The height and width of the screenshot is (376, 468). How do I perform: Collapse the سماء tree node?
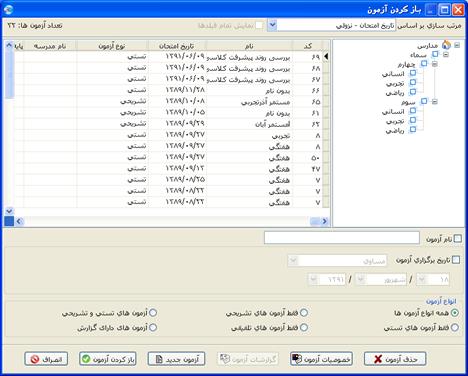tap(446, 54)
